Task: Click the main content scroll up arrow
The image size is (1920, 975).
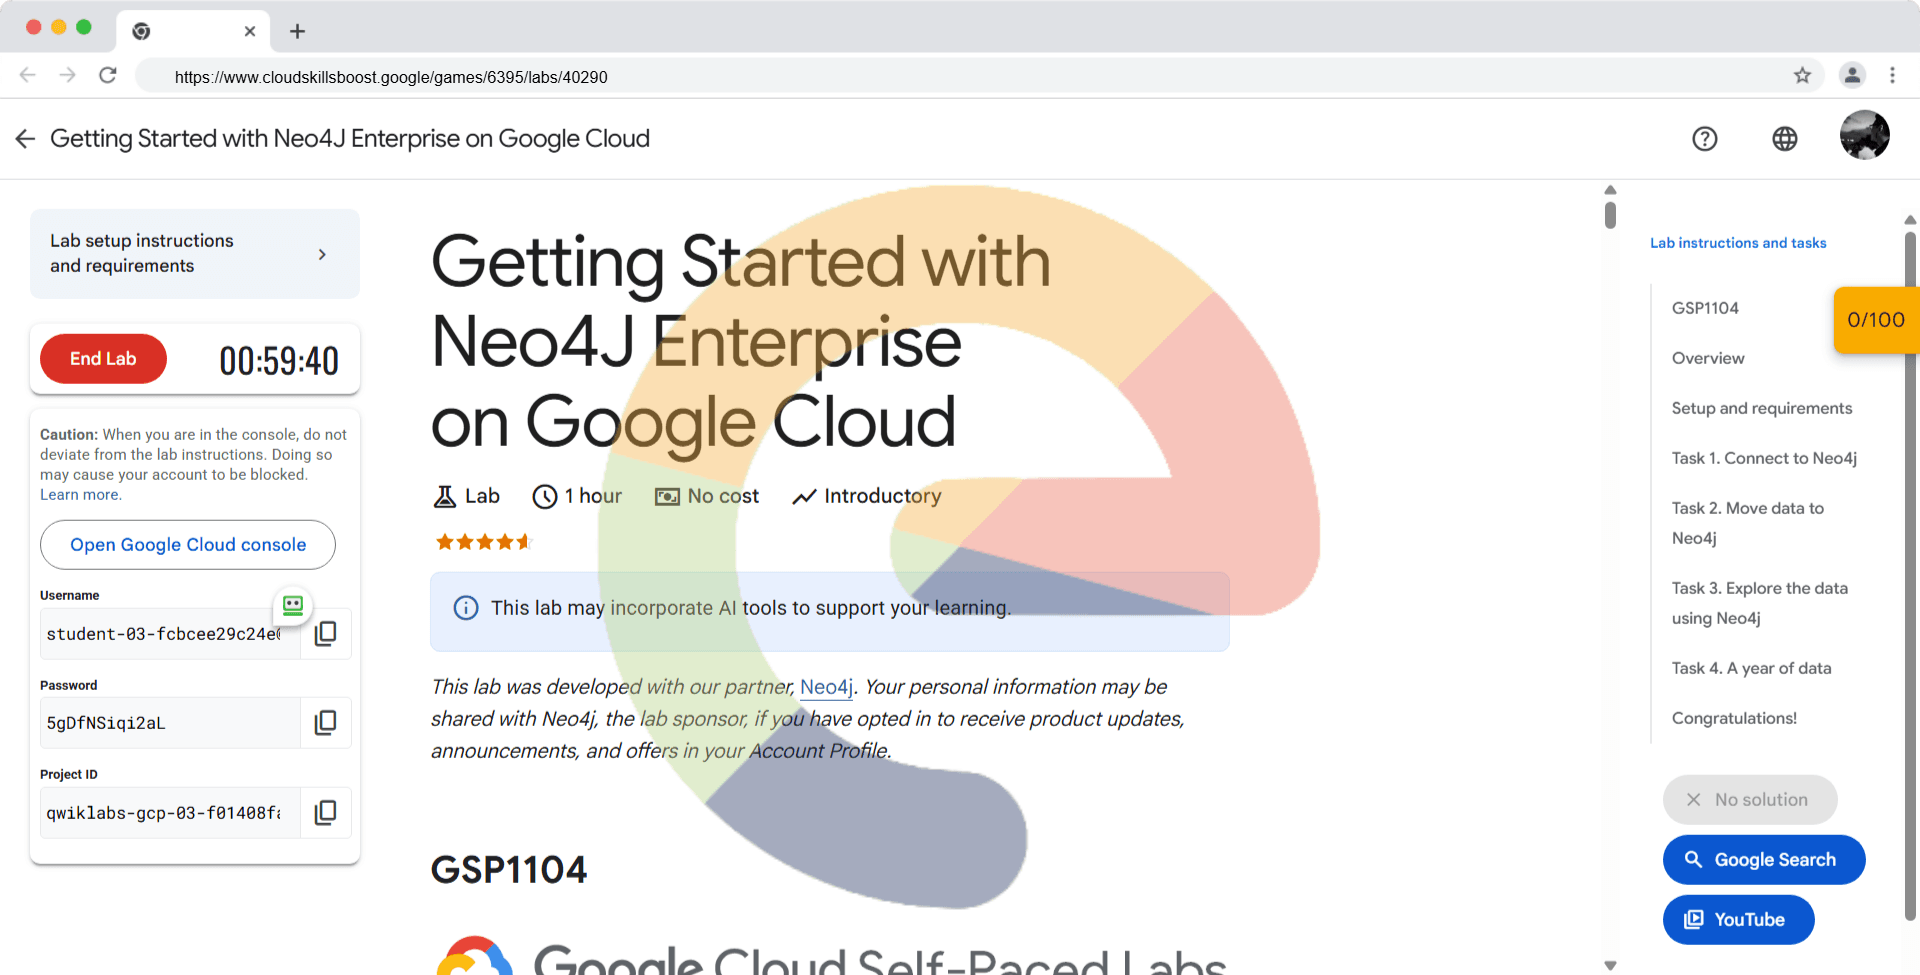Action: [1610, 190]
